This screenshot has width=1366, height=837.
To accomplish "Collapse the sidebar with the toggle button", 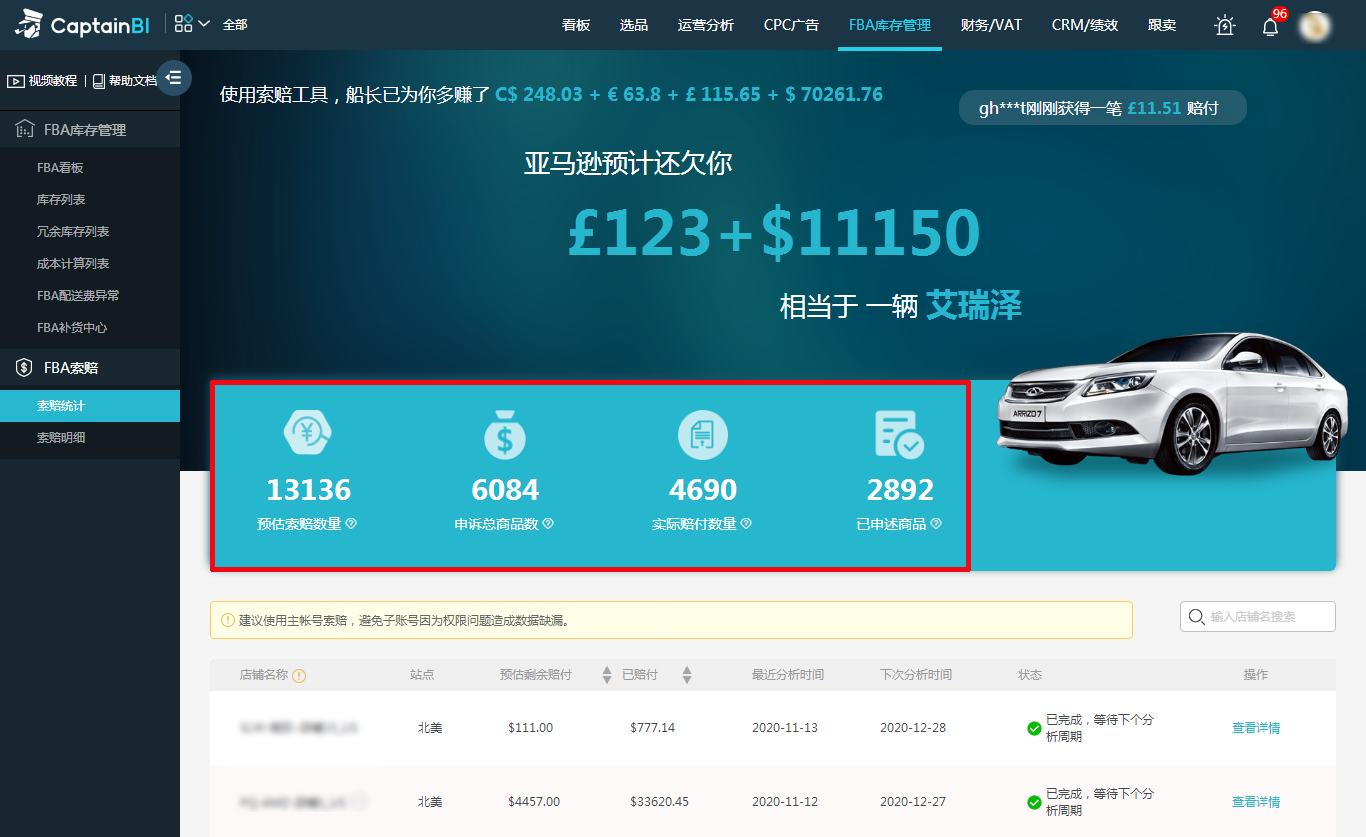I will click(x=174, y=78).
